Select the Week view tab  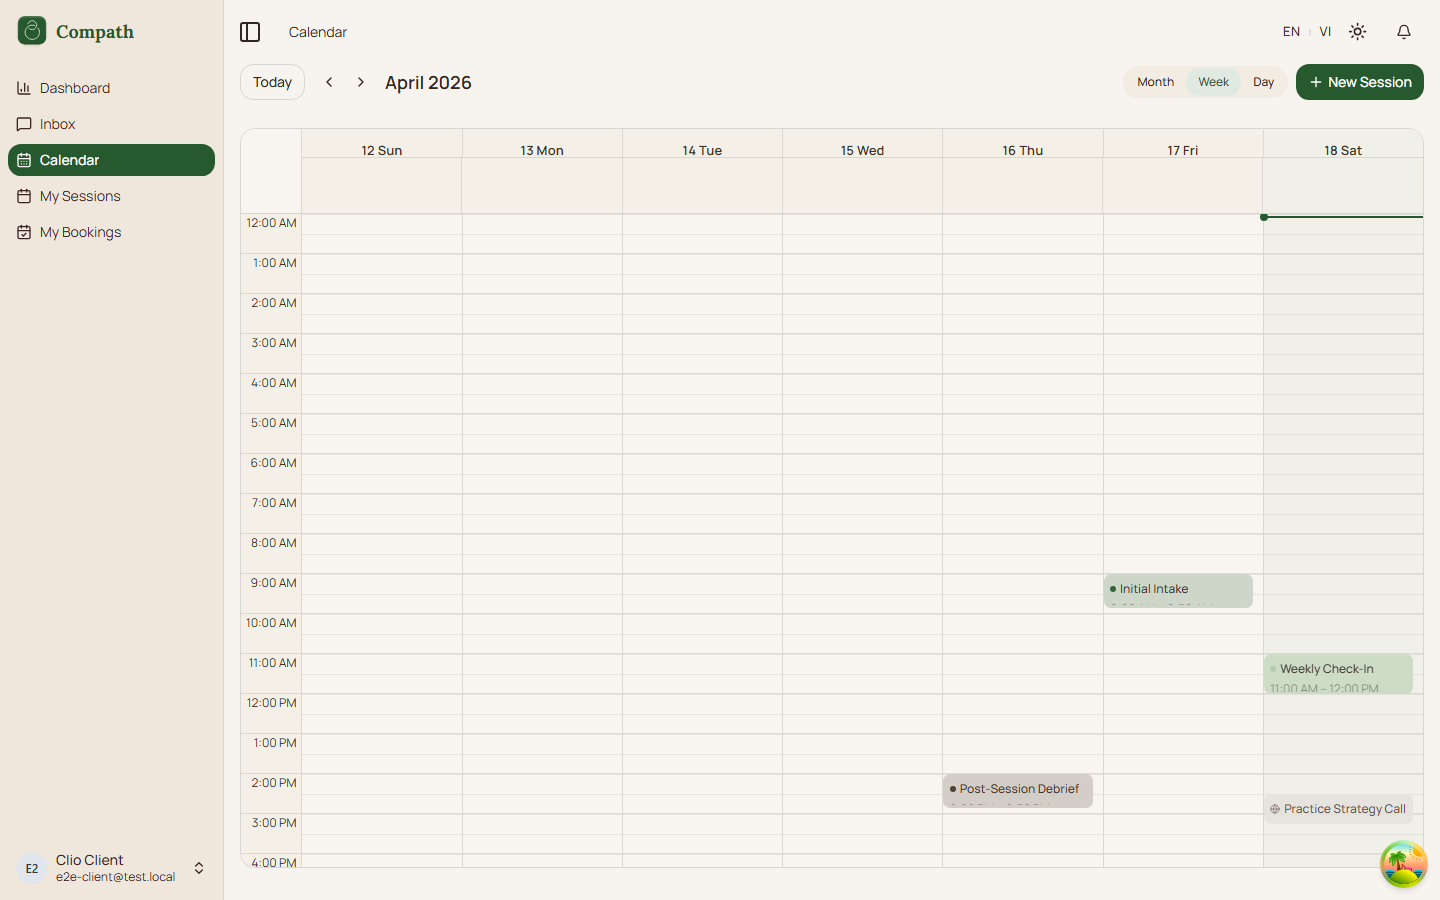point(1213,82)
